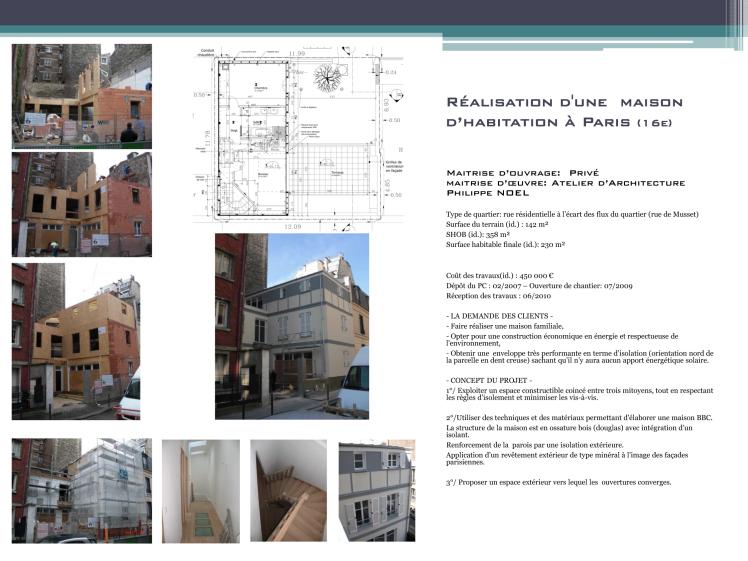Open the finished facade with shutters photo
Image resolution: width=748 pixels, height=561 pixels.
click(x=377, y=490)
